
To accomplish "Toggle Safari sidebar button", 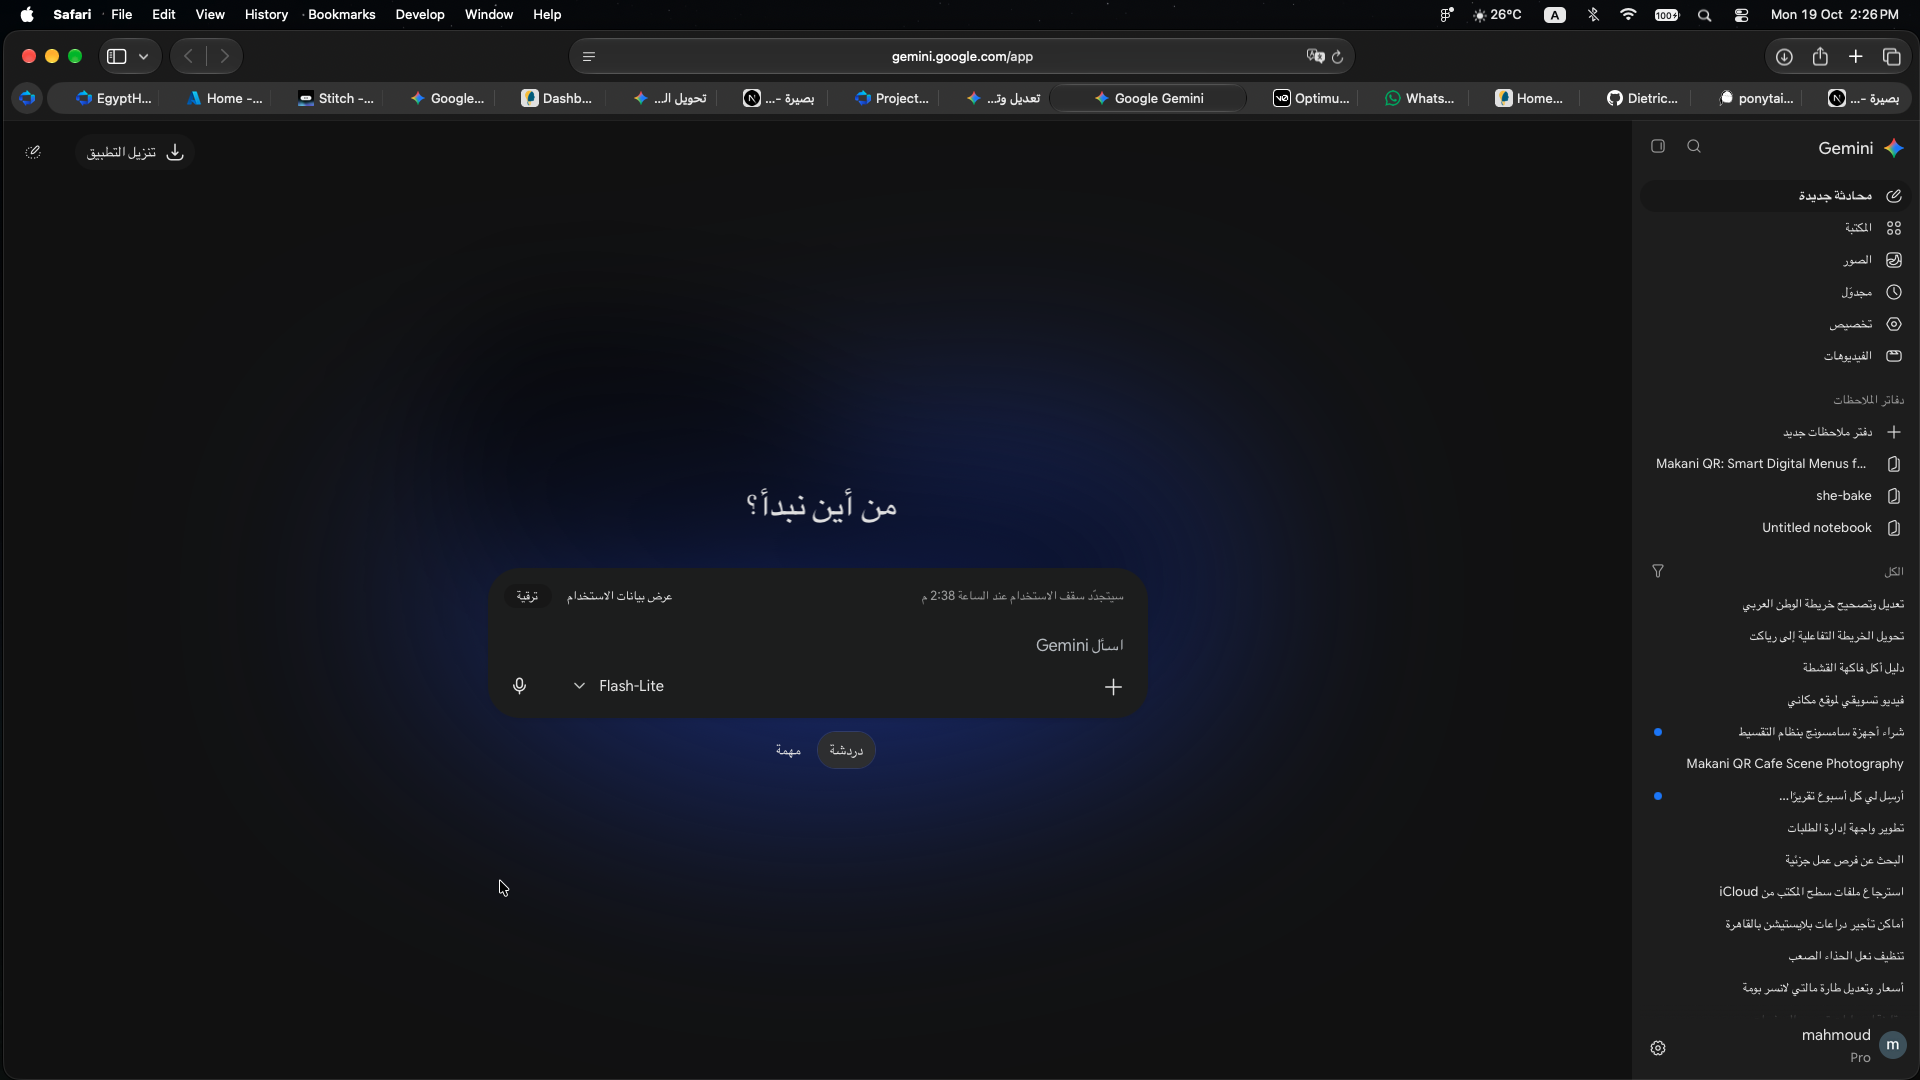I will pos(117,57).
